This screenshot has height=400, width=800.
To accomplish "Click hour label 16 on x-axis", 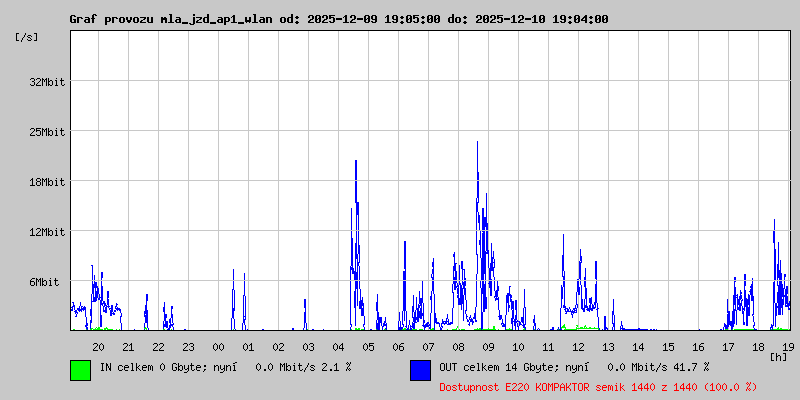I will (x=698, y=347).
